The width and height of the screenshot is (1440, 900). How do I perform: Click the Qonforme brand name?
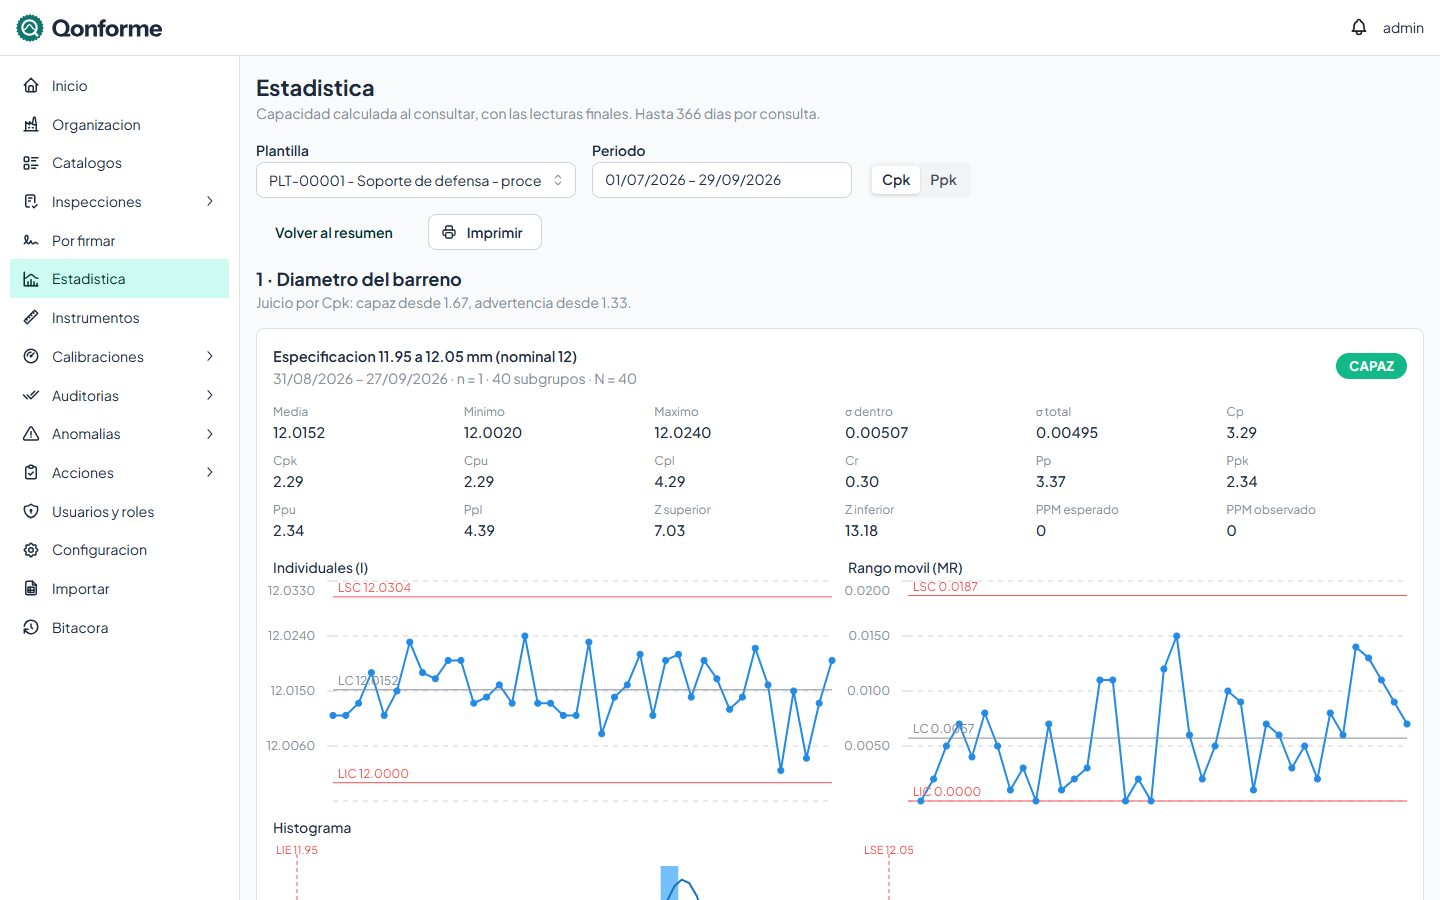click(107, 28)
